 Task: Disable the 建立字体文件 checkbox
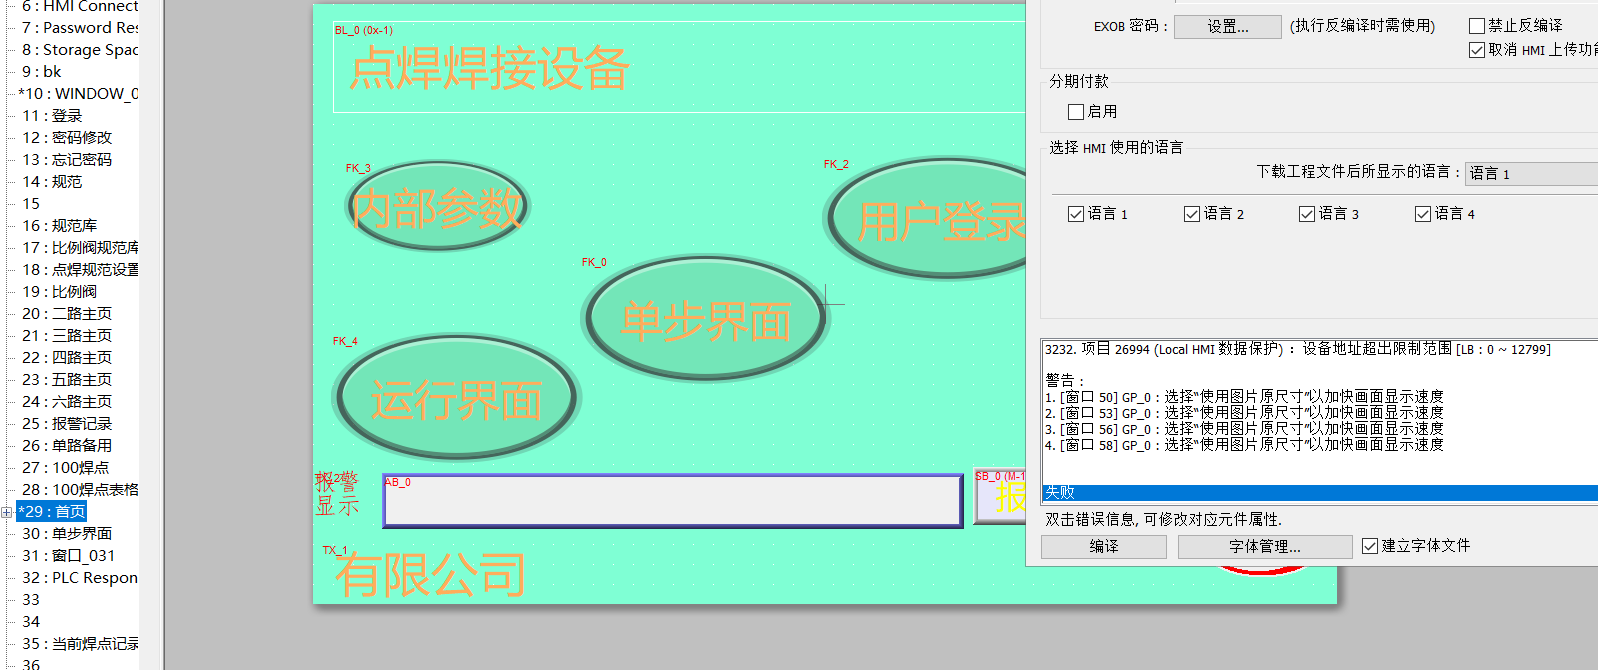pyautogui.click(x=1370, y=546)
